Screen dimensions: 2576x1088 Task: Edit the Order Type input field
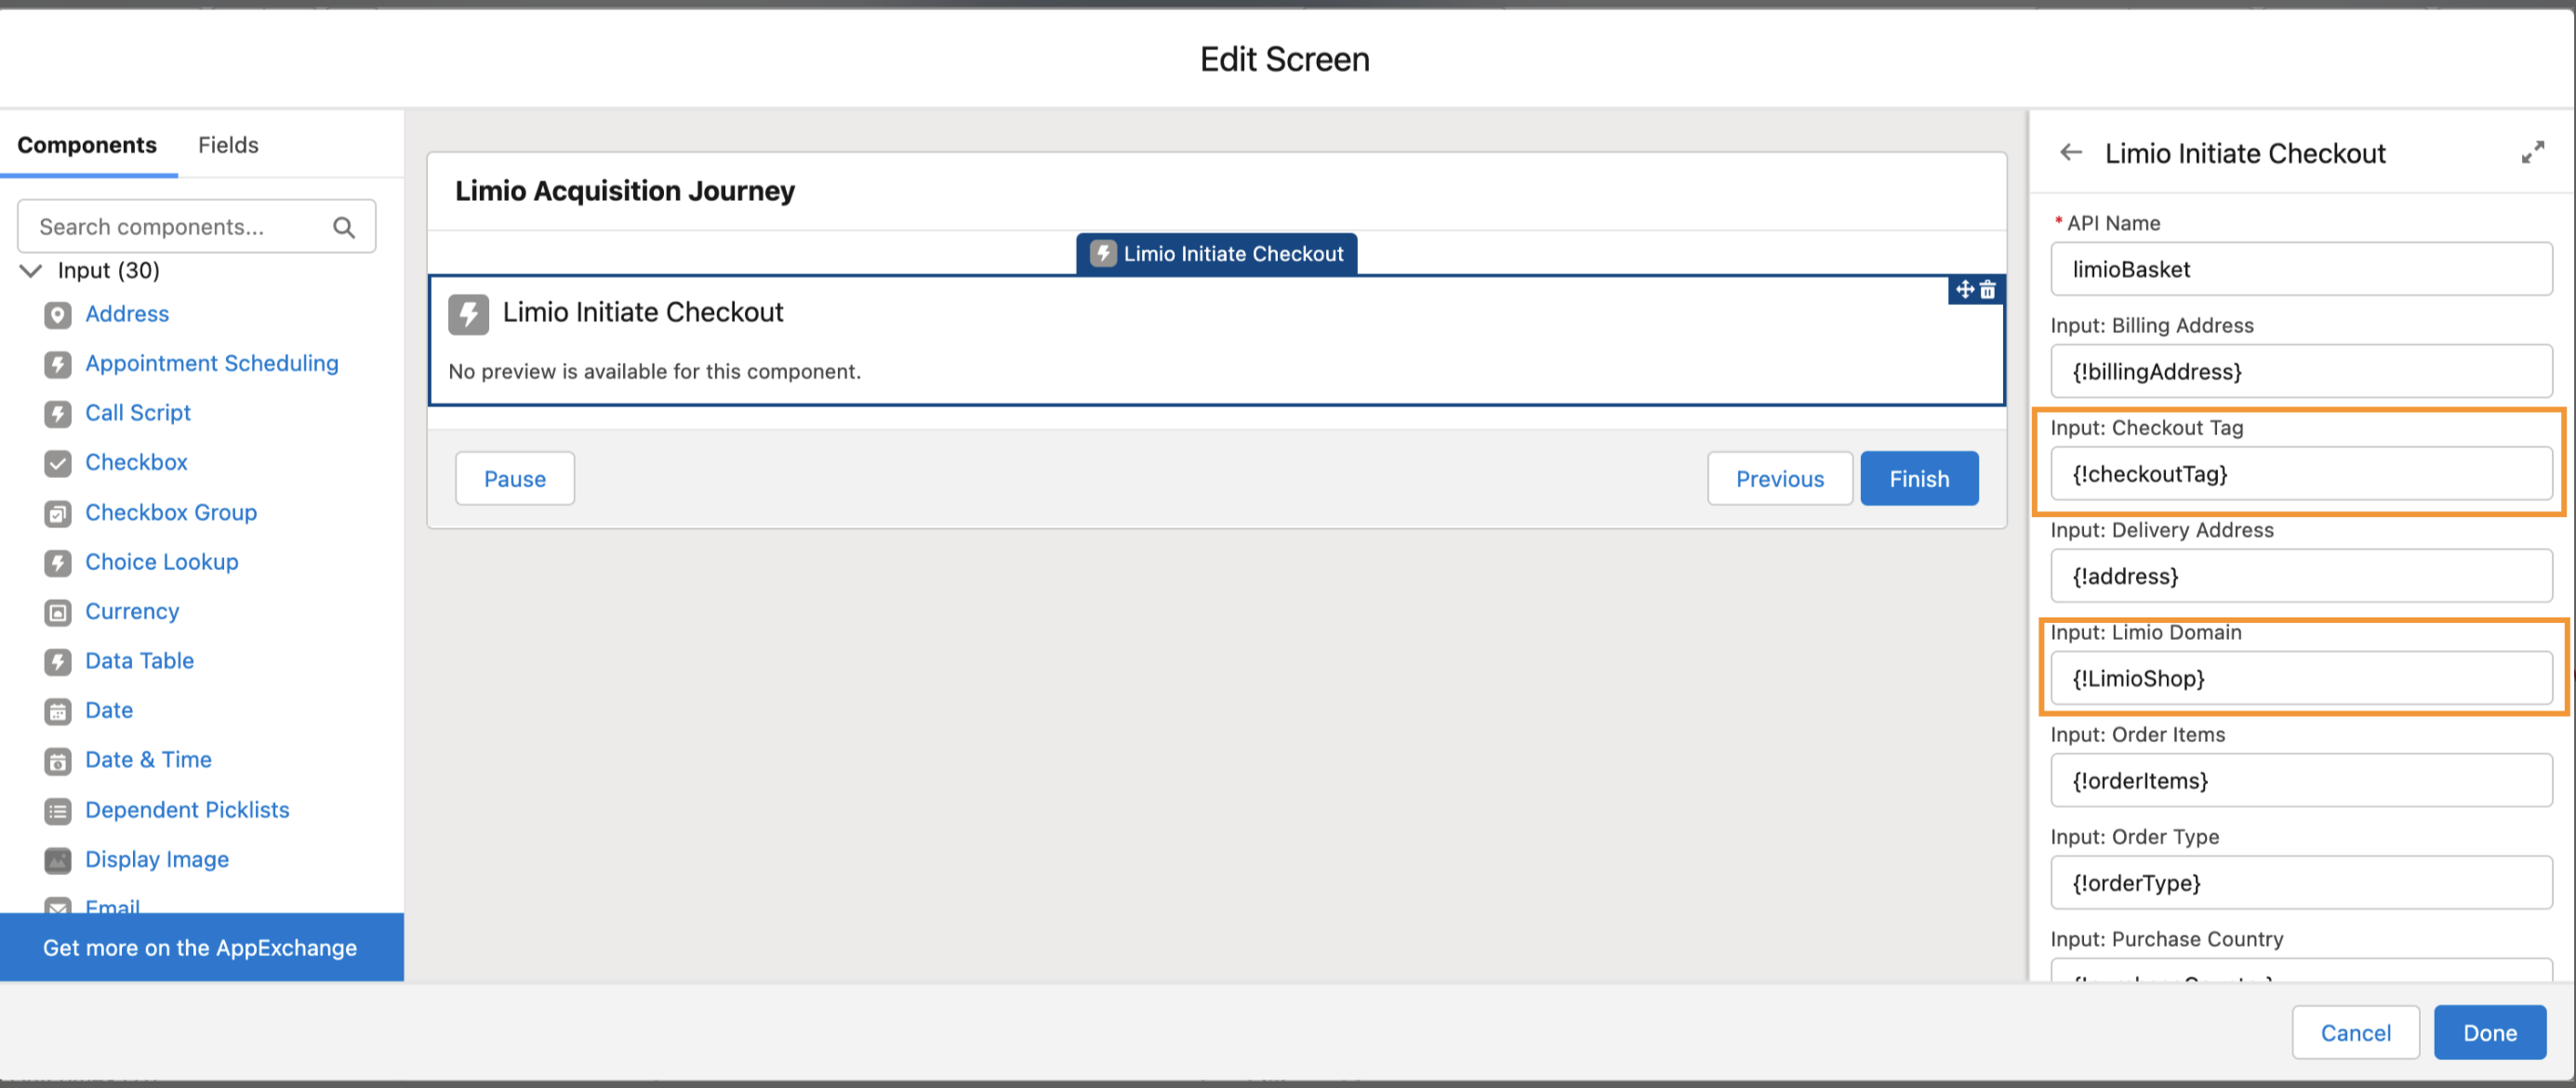click(x=2301, y=883)
